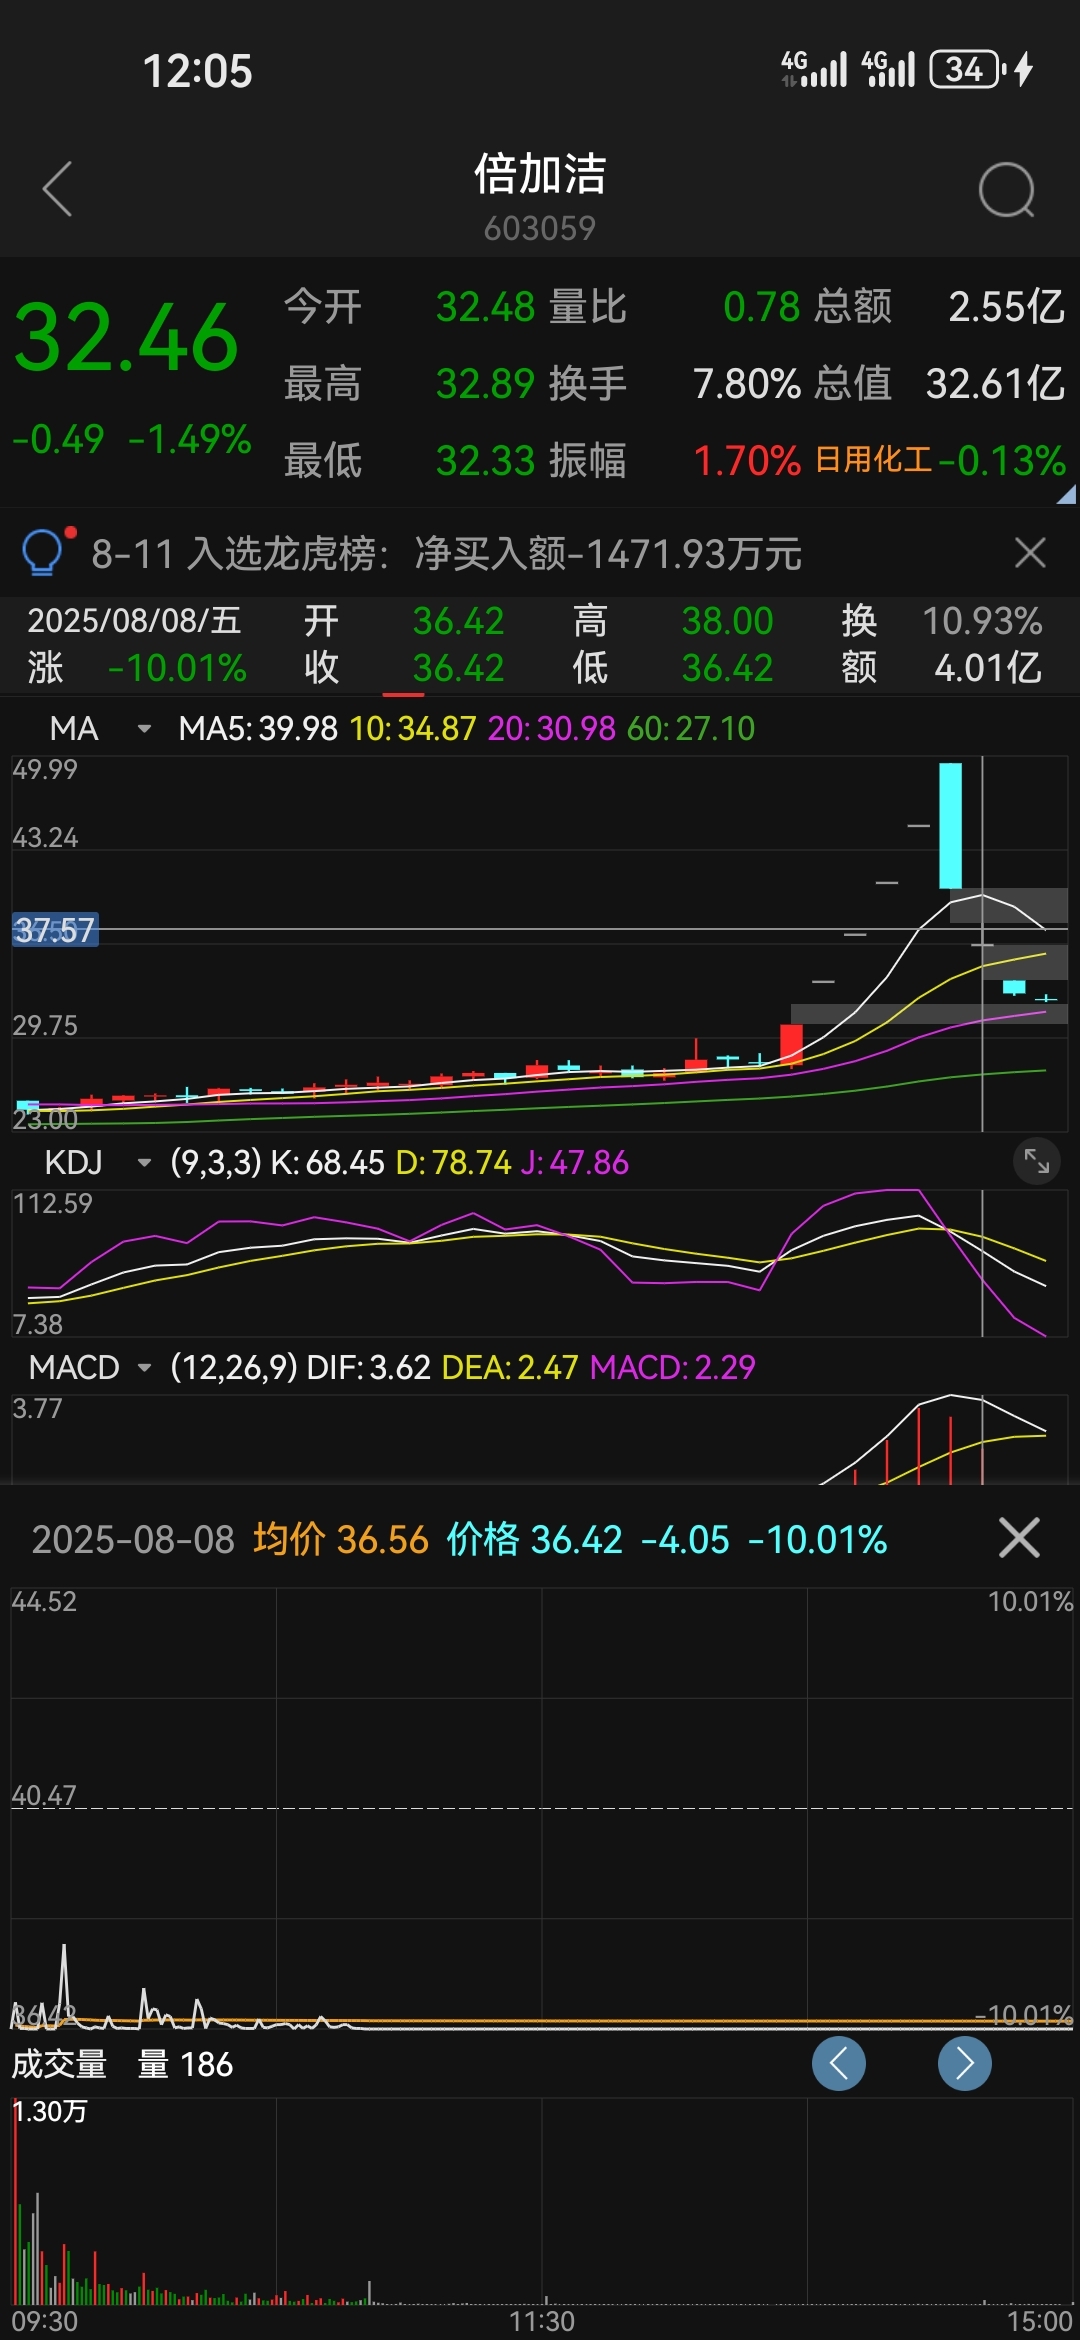
Task: Tap the KDJ J: 47.86 value
Action: 574,1162
